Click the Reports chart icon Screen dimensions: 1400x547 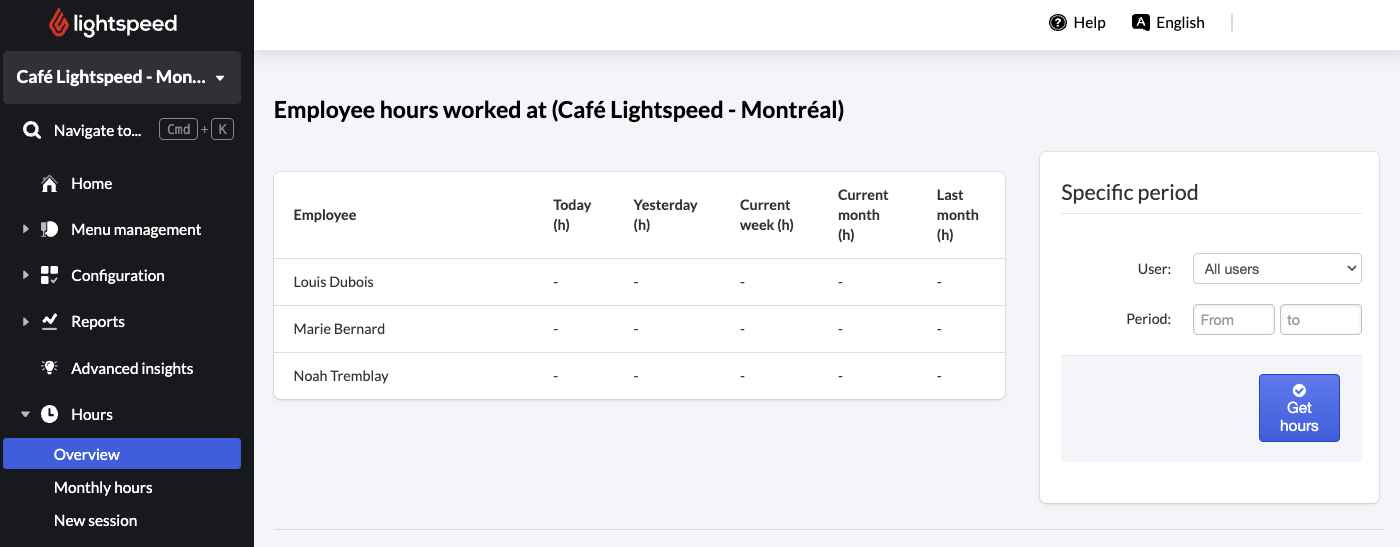click(49, 322)
